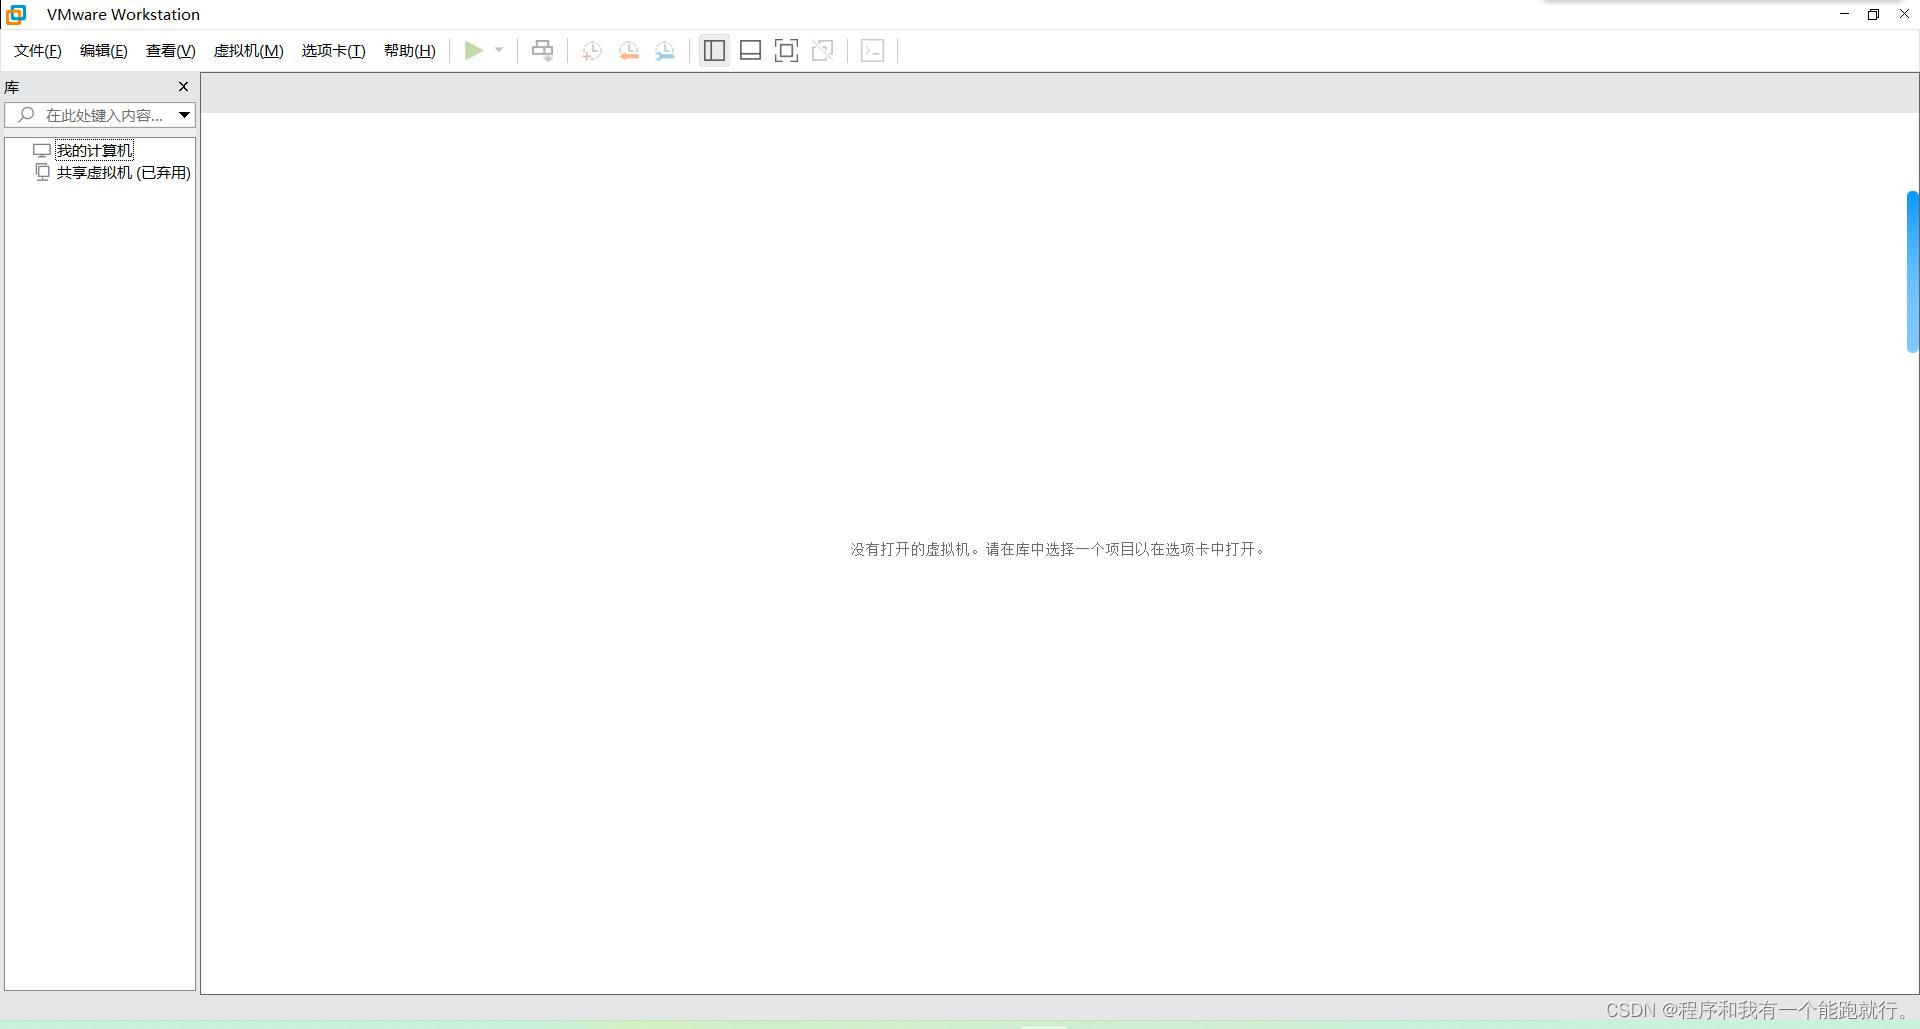The image size is (1920, 1029).
Task: Click the 没有打开的虚拟机 message text
Action: (x=1058, y=549)
